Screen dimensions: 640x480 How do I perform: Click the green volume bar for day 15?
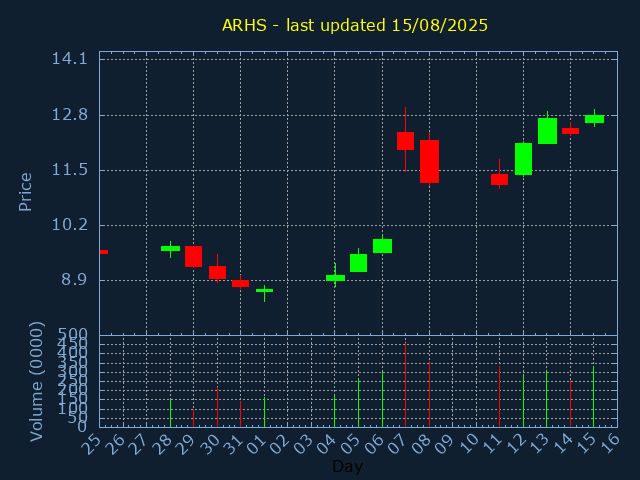coord(593,397)
